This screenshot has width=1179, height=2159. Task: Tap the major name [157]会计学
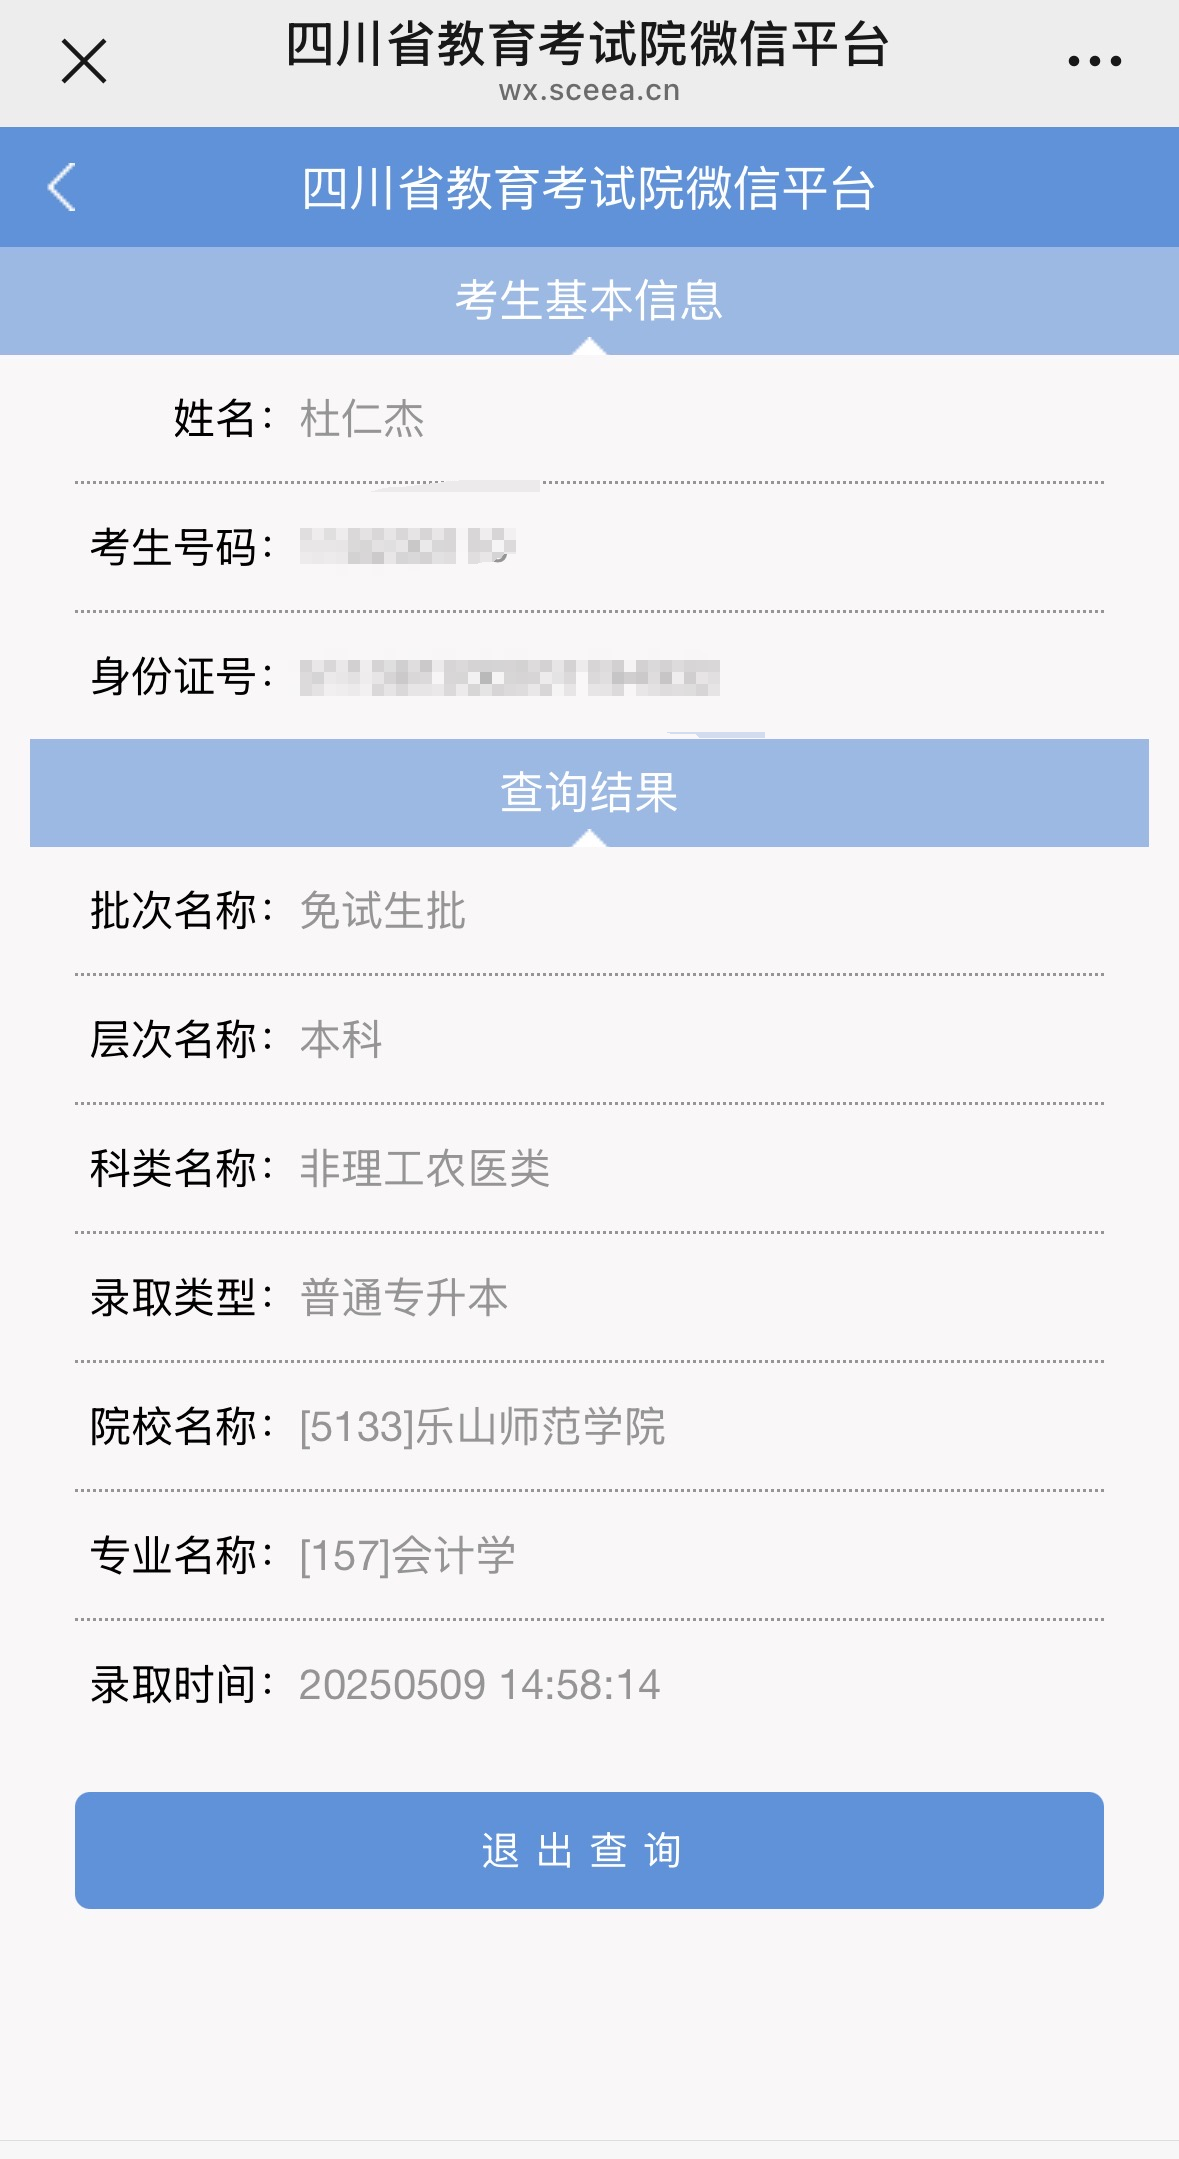click(x=407, y=1556)
